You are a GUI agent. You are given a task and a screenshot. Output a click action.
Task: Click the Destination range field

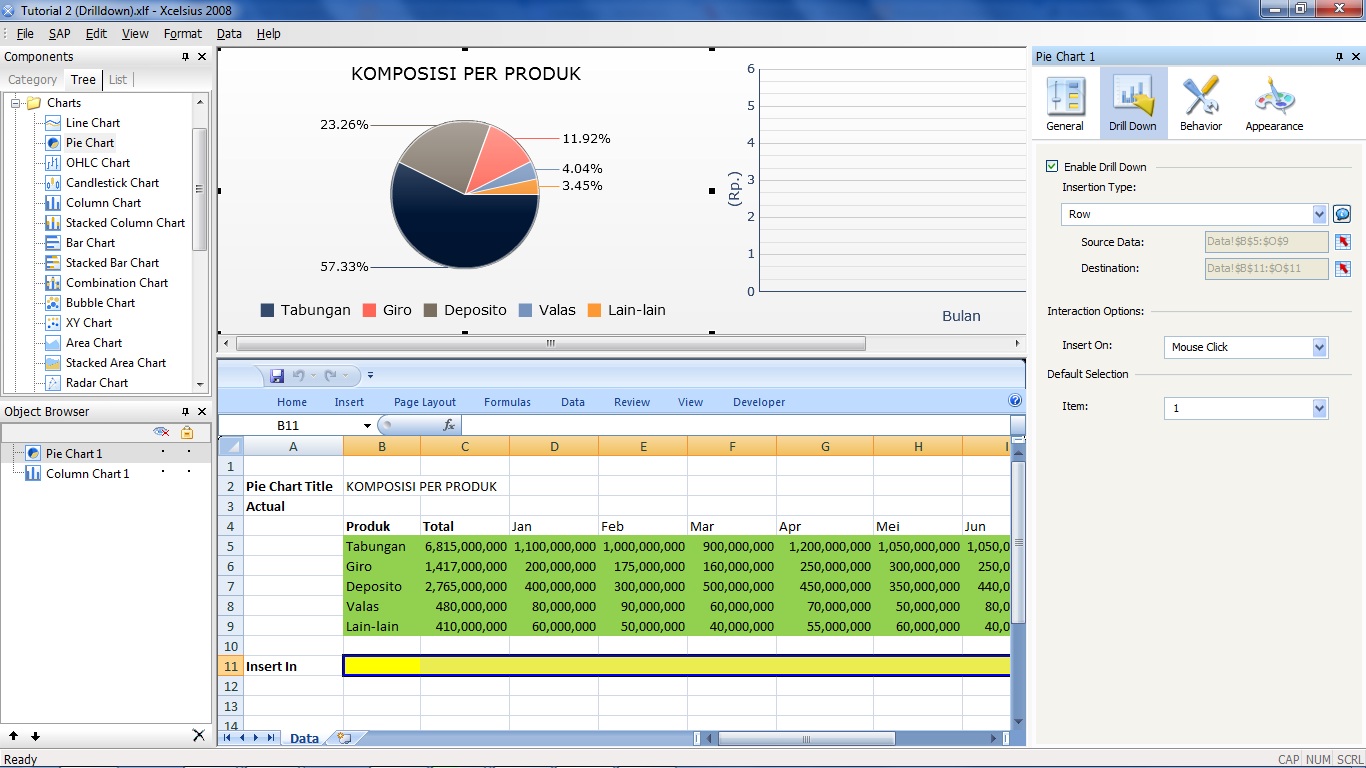pos(1267,268)
